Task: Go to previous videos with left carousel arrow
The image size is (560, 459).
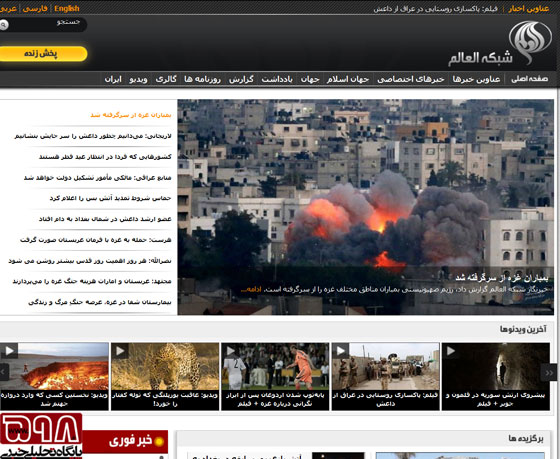Action: (x=4, y=373)
